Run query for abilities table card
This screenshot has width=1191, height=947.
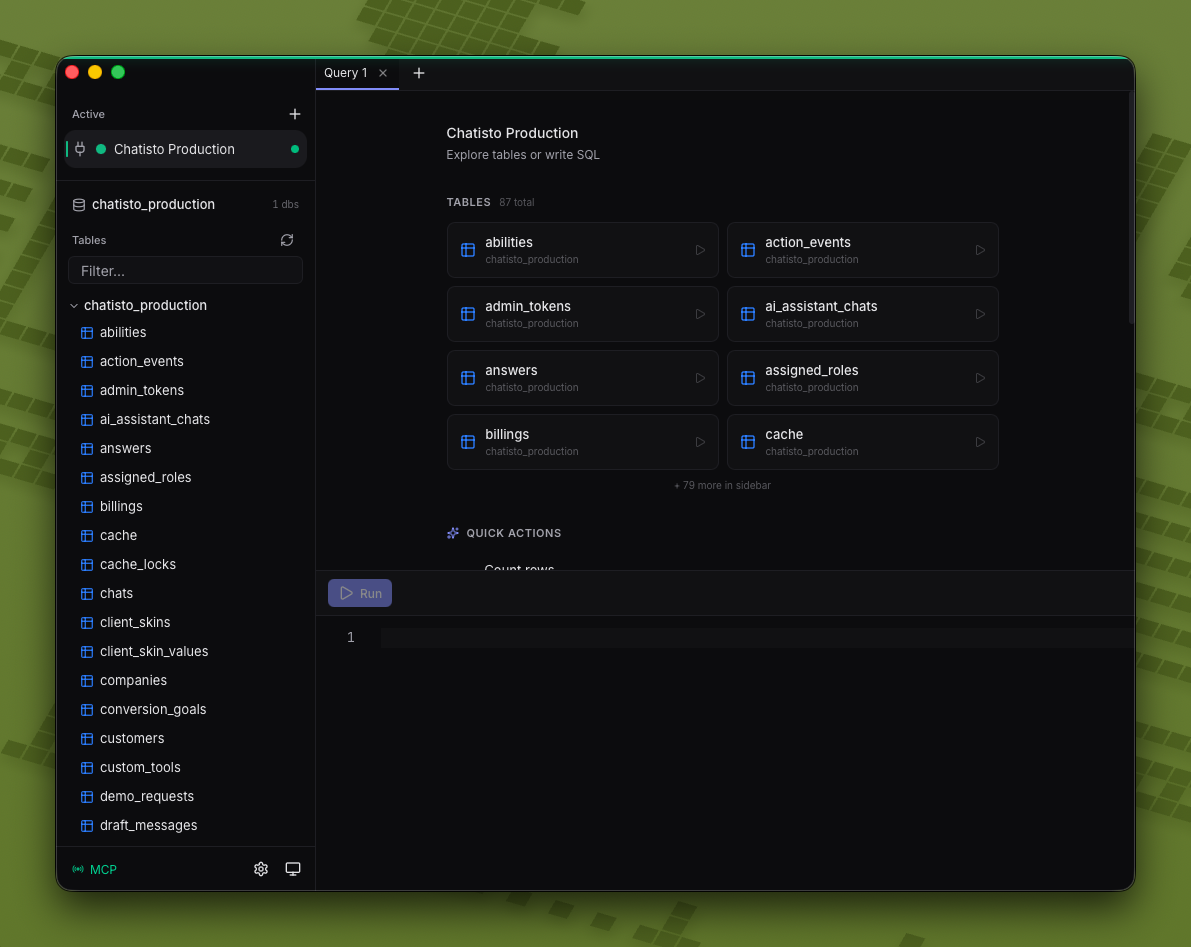click(700, 250)
